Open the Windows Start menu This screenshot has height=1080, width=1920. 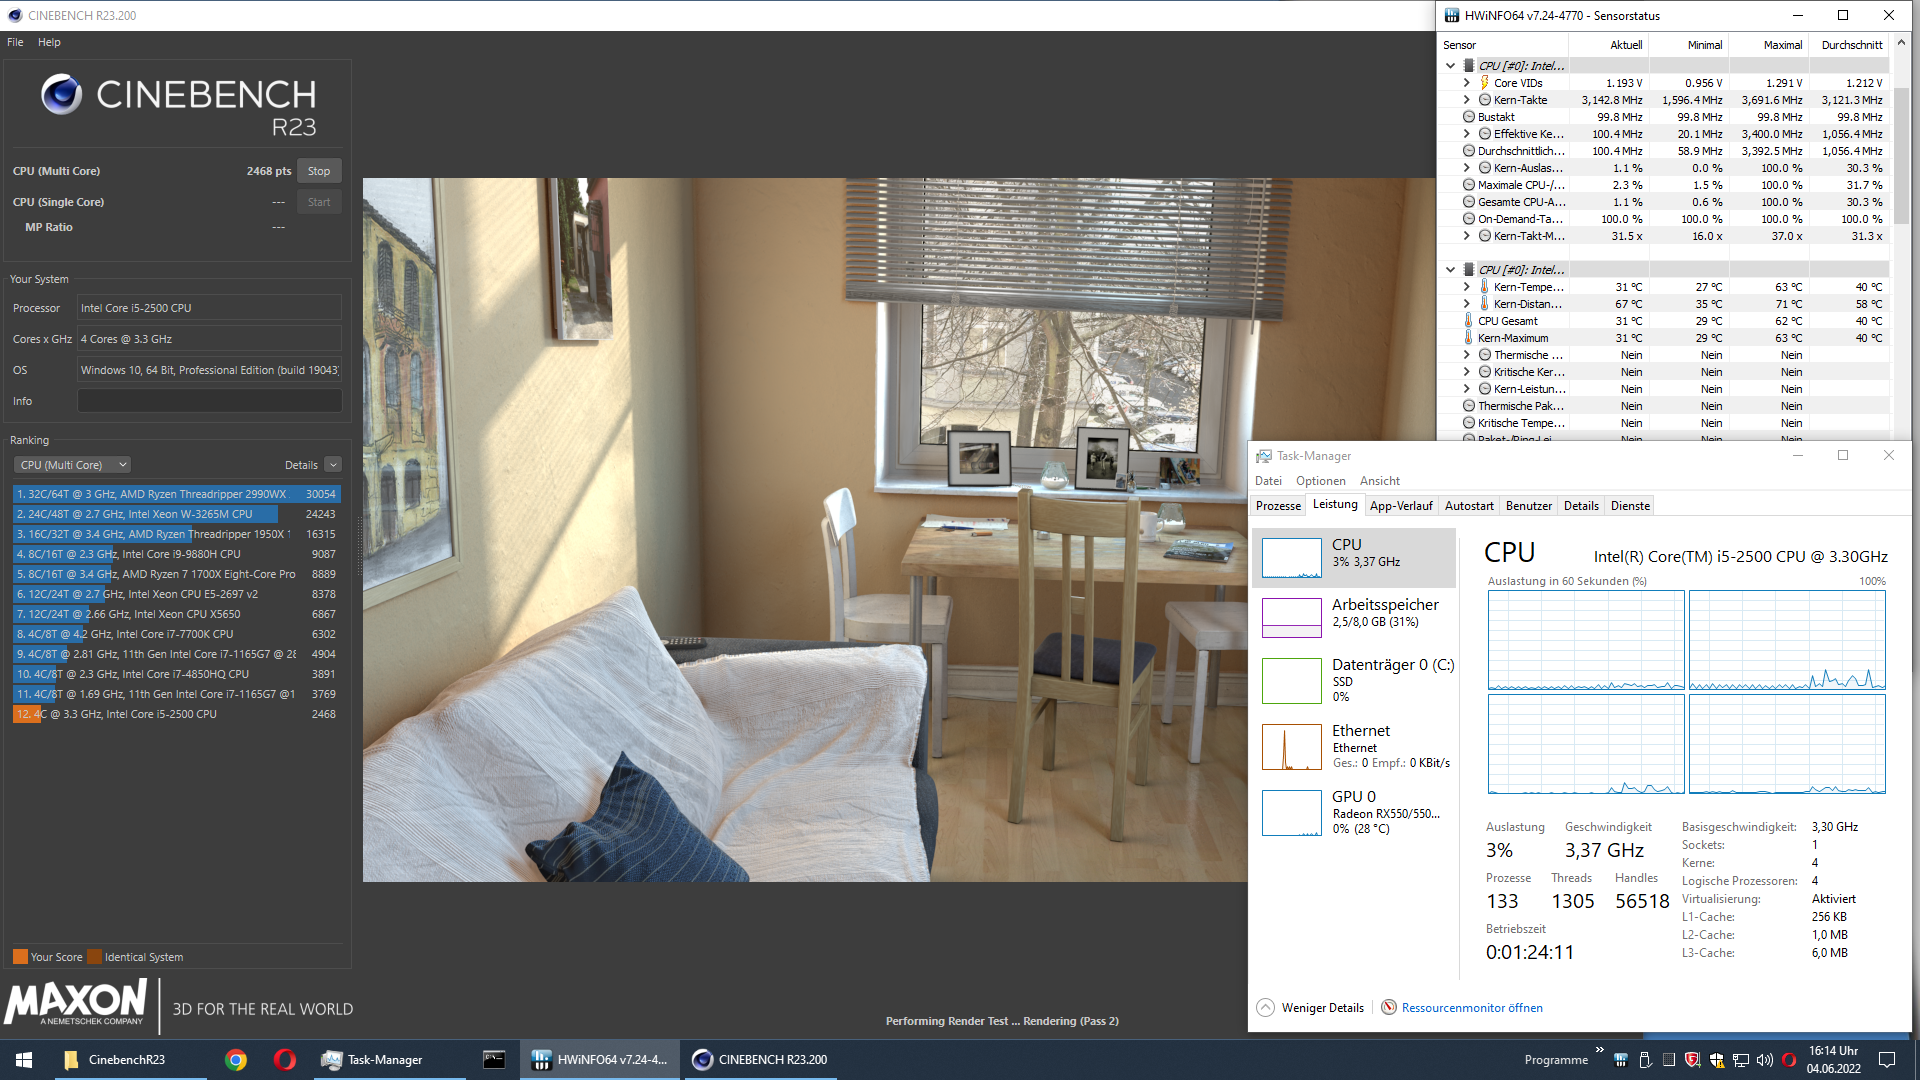click(24, 1060)
